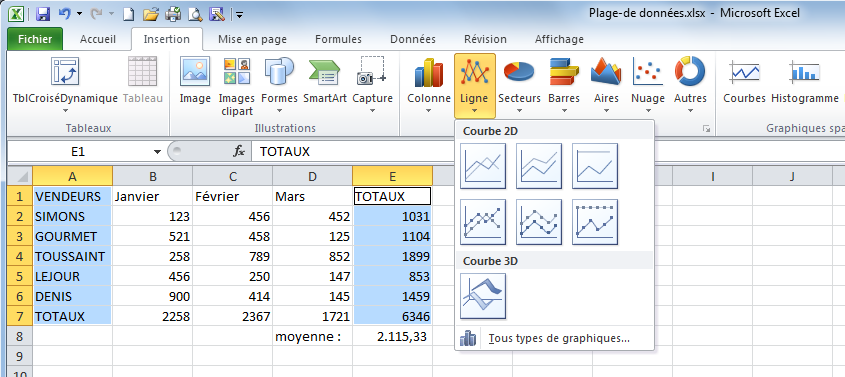This screenshot has width=845, height=377.
Task: Click the fx insert function button
Action: 239,152
